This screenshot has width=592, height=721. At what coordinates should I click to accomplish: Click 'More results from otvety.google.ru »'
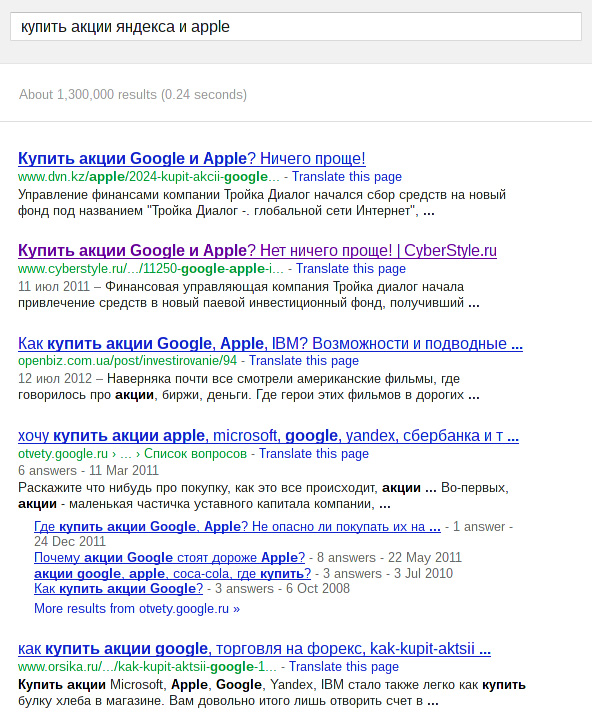pyautogui.click(x=137, y=609)
